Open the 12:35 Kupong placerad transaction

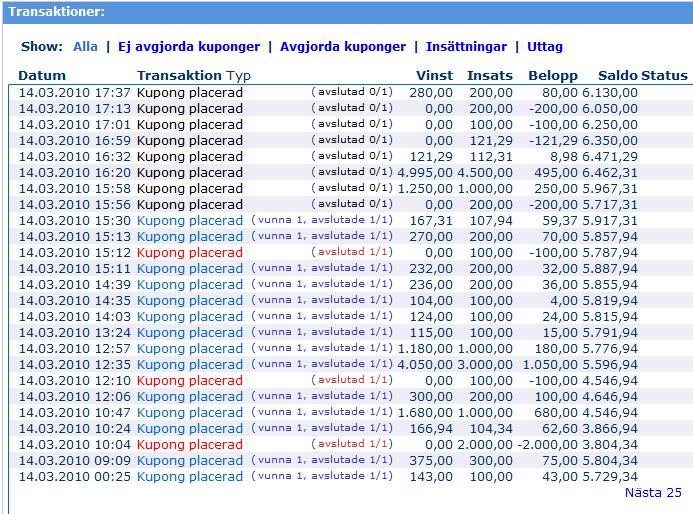coord(189,365)
